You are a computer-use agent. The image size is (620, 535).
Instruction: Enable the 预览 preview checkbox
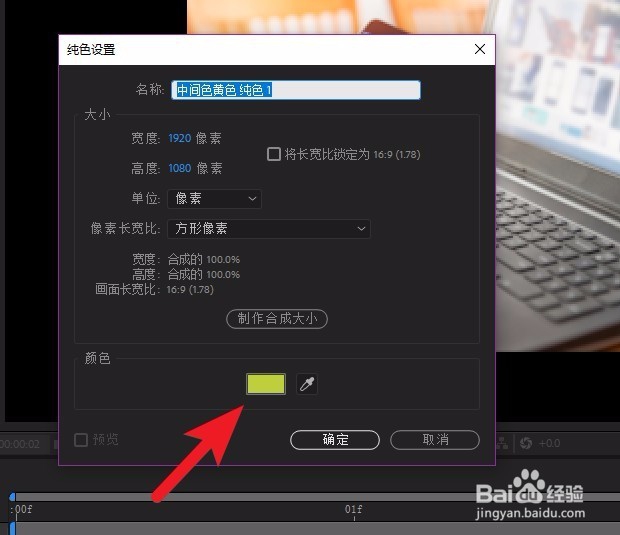(x=81, y=440)
